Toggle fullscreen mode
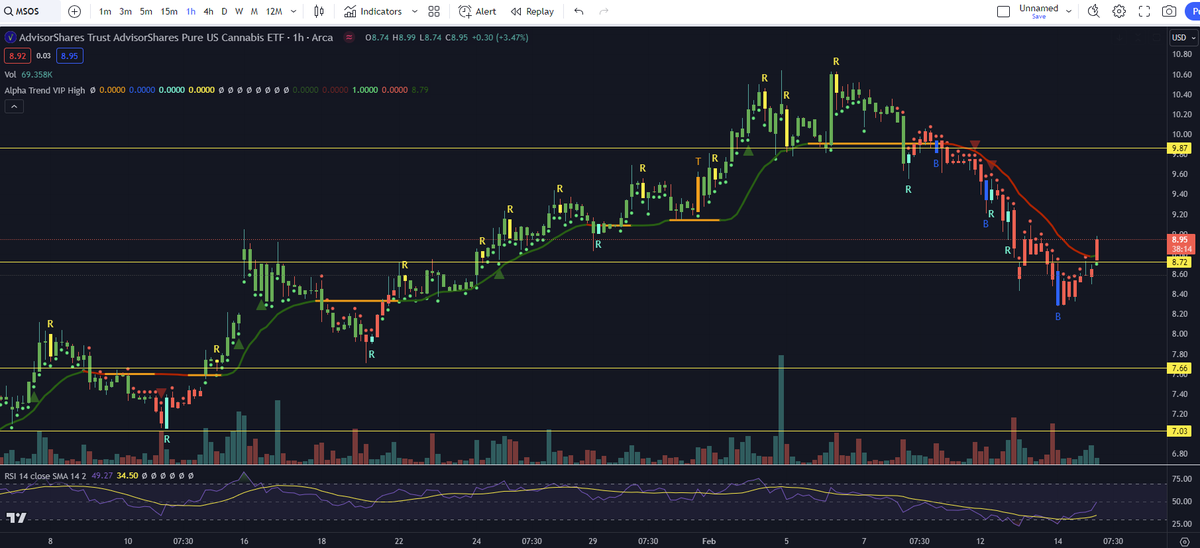This screenshot has width=1200, height=548. [1144, 11]
